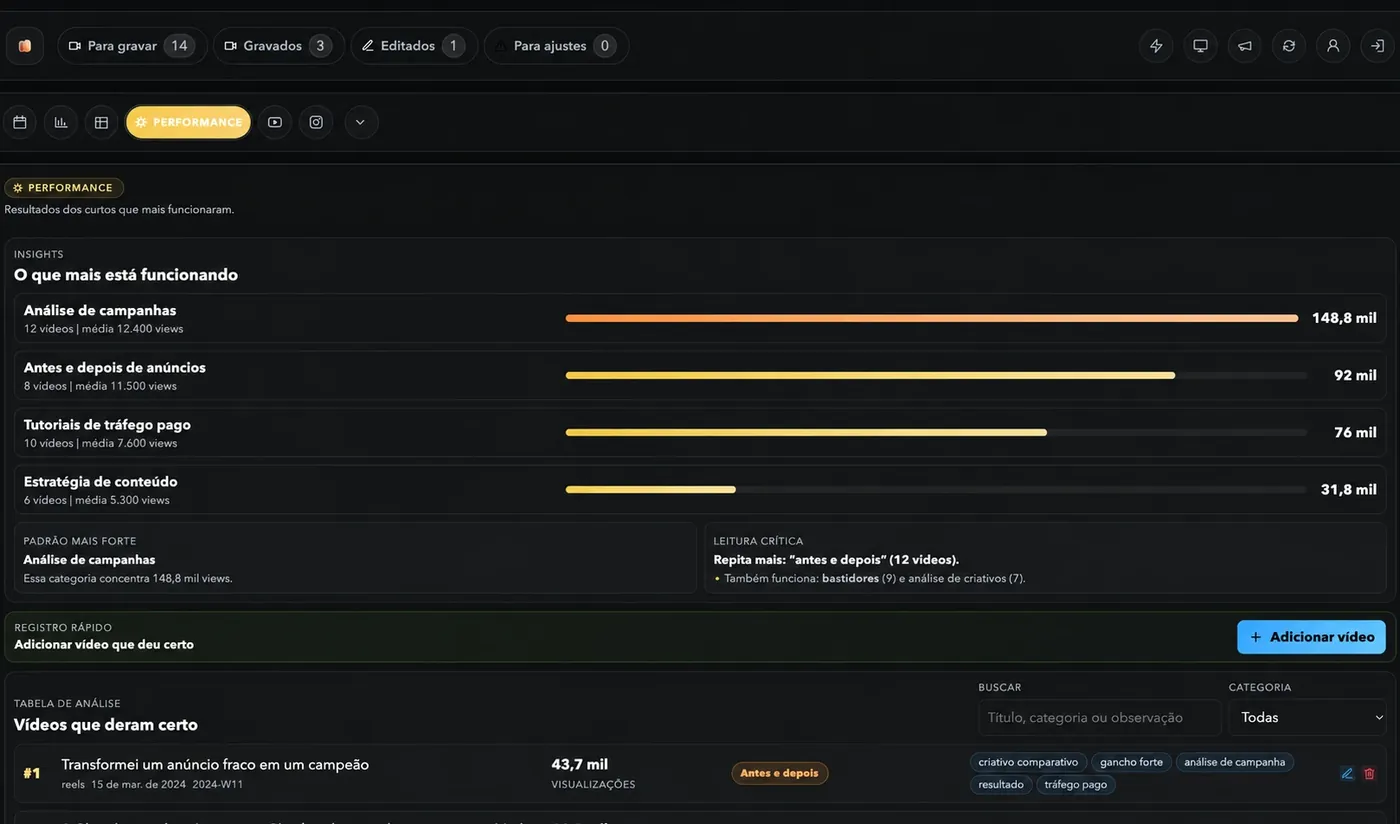Click the resultado tag

click(x=1001, y=785)
